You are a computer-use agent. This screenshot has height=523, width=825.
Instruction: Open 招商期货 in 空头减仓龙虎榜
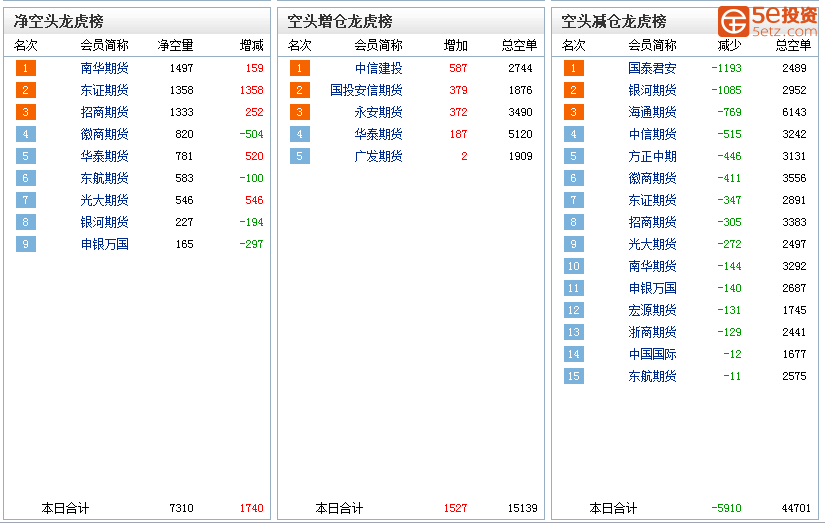[x=652, y=223]
